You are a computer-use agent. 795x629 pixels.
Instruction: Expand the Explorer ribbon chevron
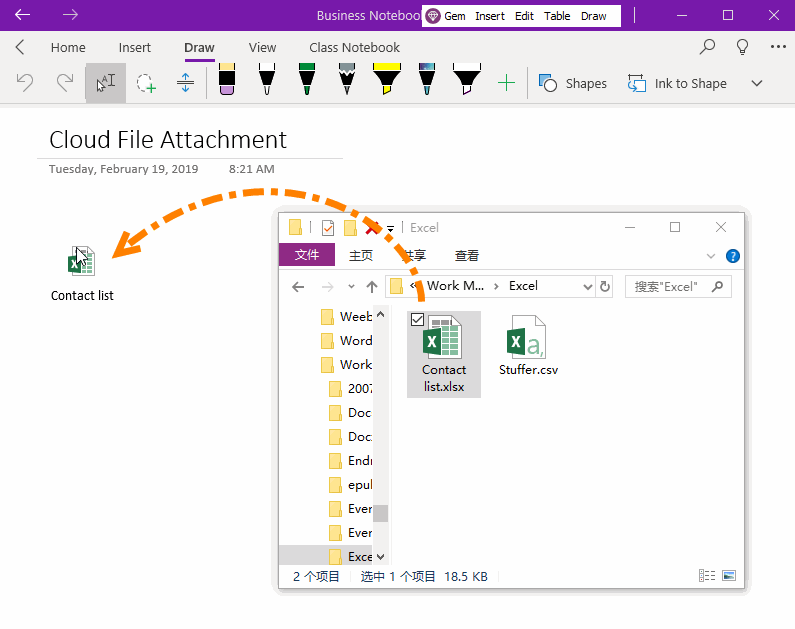[711, 256]
